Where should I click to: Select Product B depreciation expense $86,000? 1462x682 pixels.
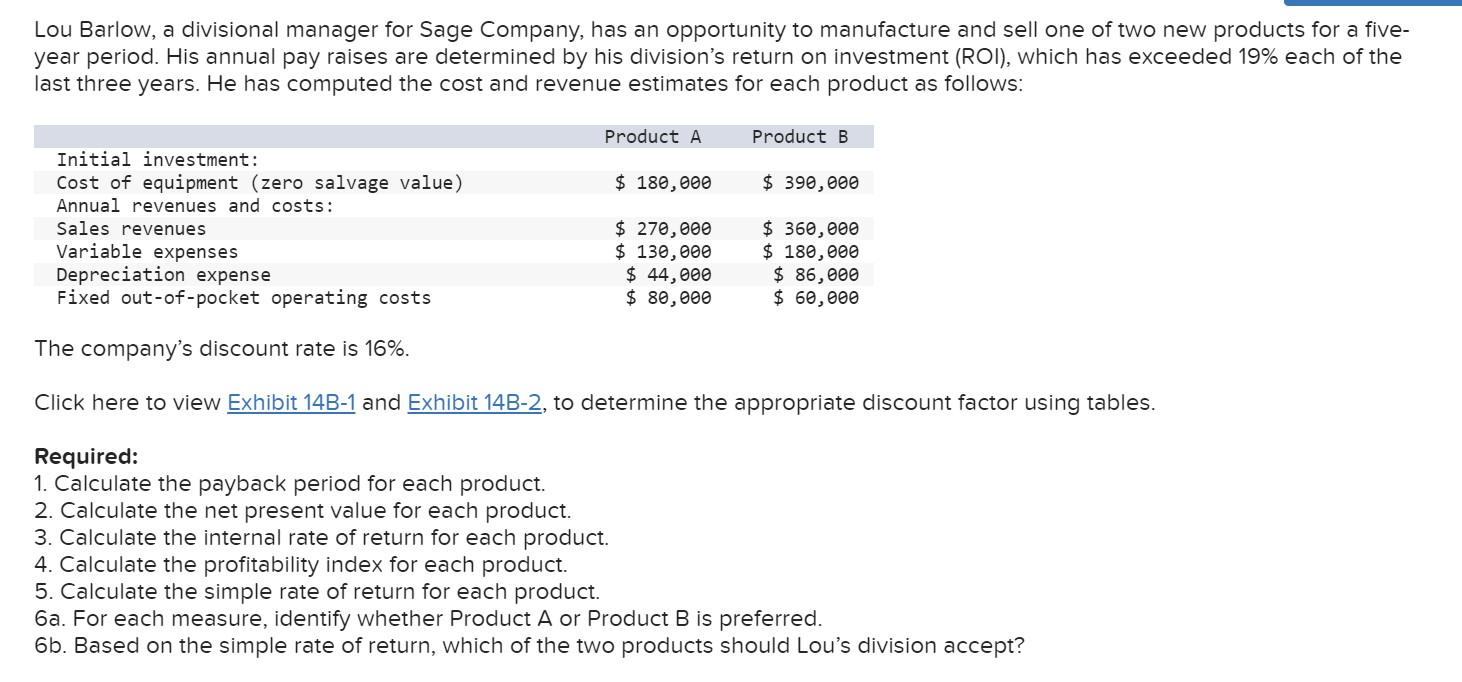pyautogui.click(x=816, y=275)
